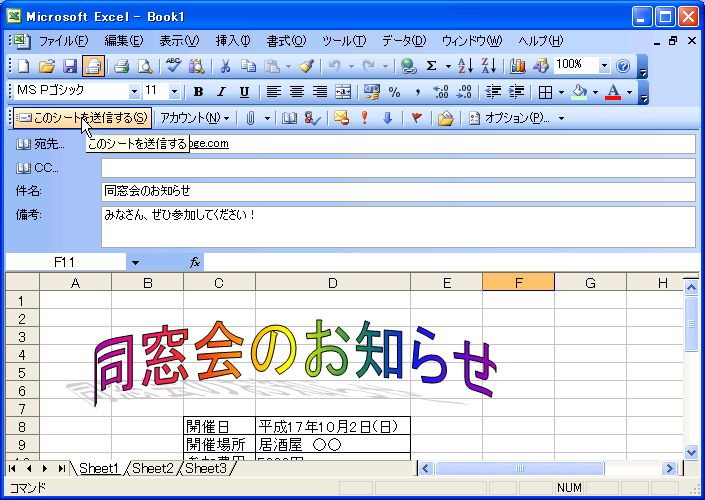
Task: Open the 挿入 menu
Action: (x=233, y=41)
